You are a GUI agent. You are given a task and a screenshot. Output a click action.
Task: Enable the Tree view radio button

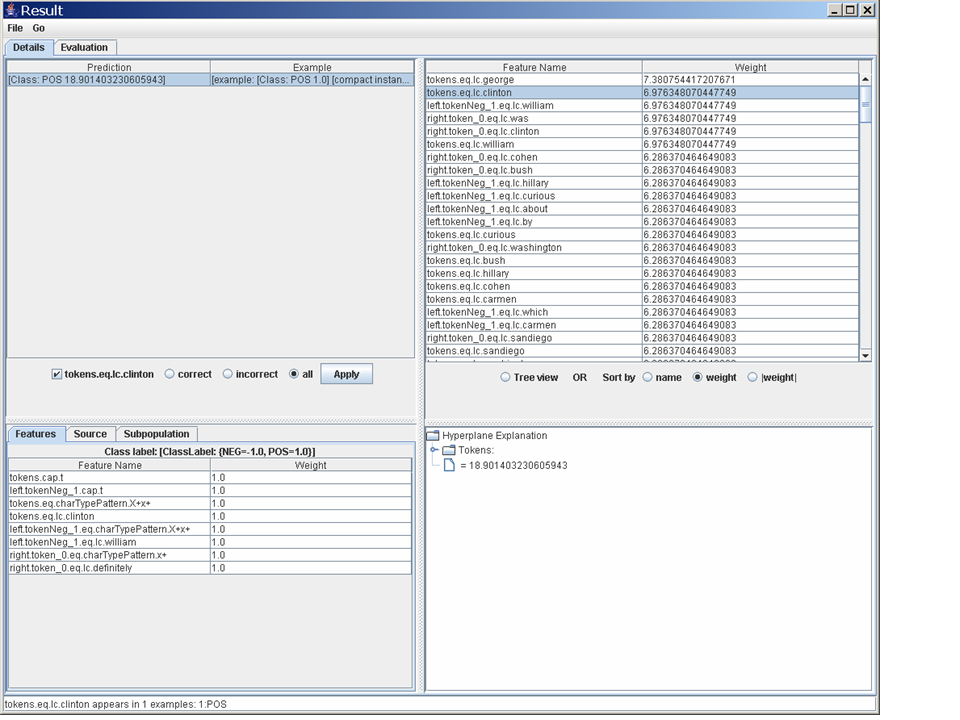pos(505,378)
